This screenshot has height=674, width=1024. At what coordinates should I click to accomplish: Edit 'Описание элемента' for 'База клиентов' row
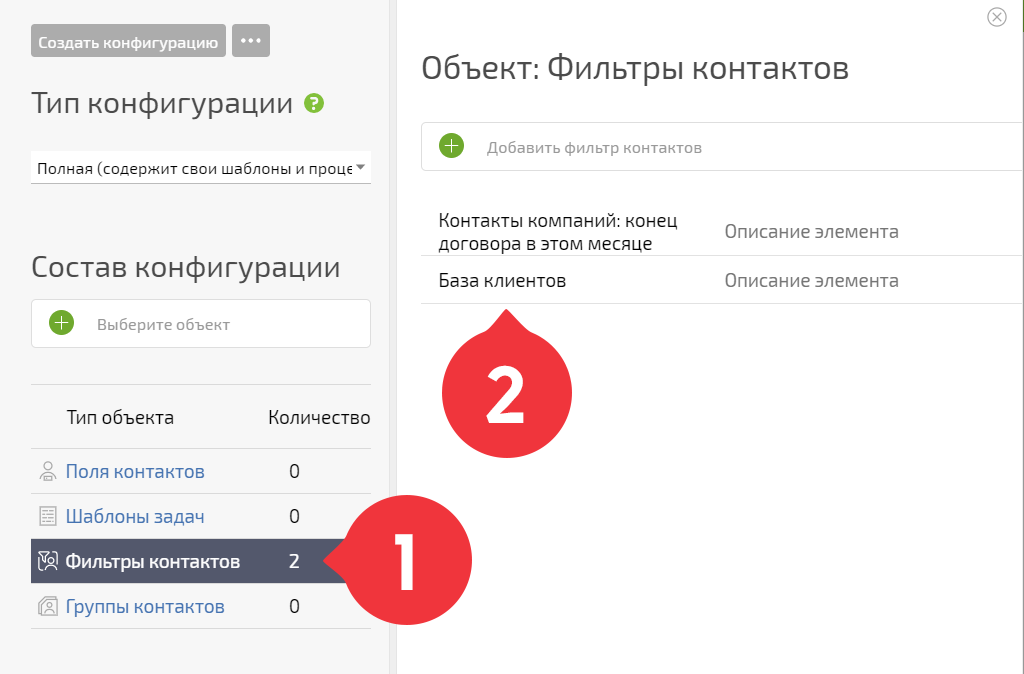[x=811, y=281]
